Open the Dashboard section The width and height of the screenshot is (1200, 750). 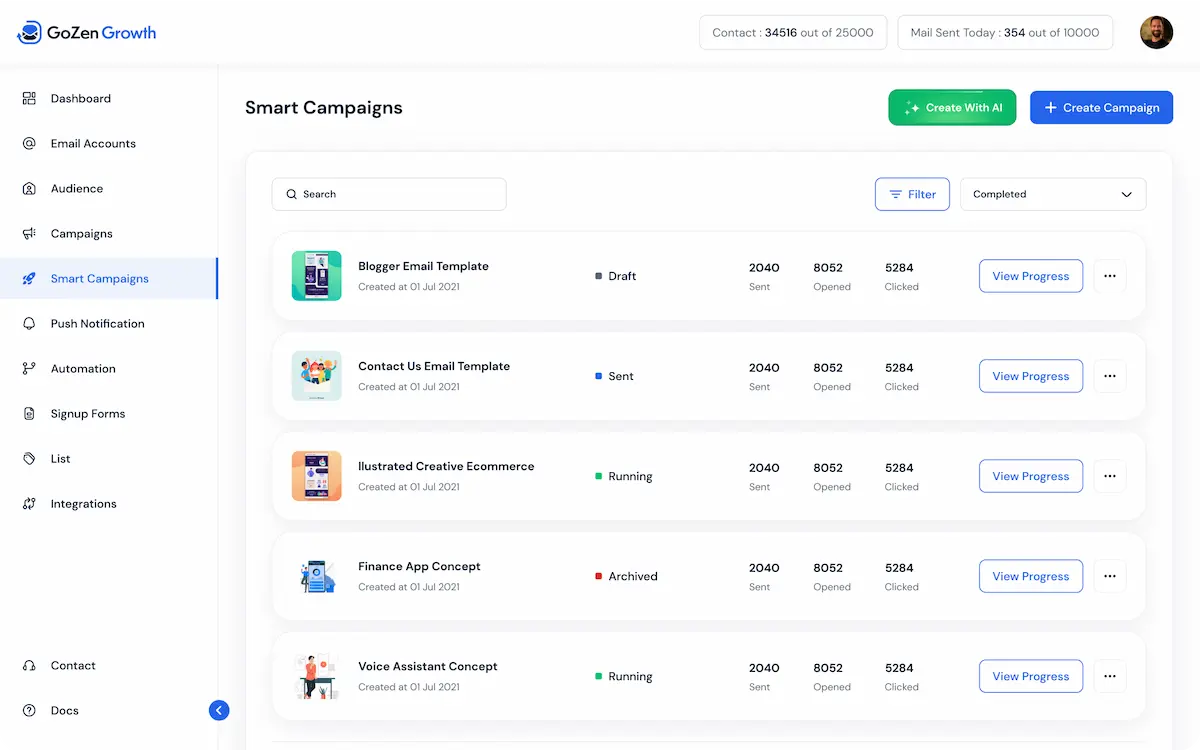(x=80, y=98)
